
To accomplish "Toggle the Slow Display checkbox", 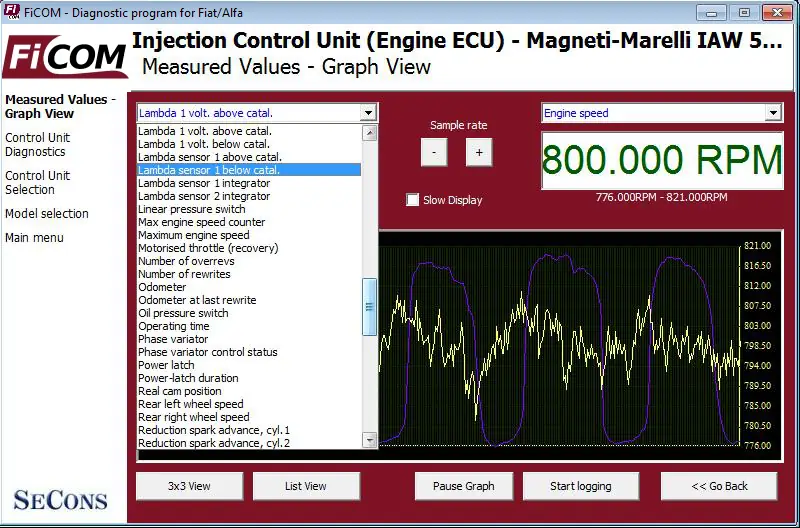I will click(x=412, y=200).
